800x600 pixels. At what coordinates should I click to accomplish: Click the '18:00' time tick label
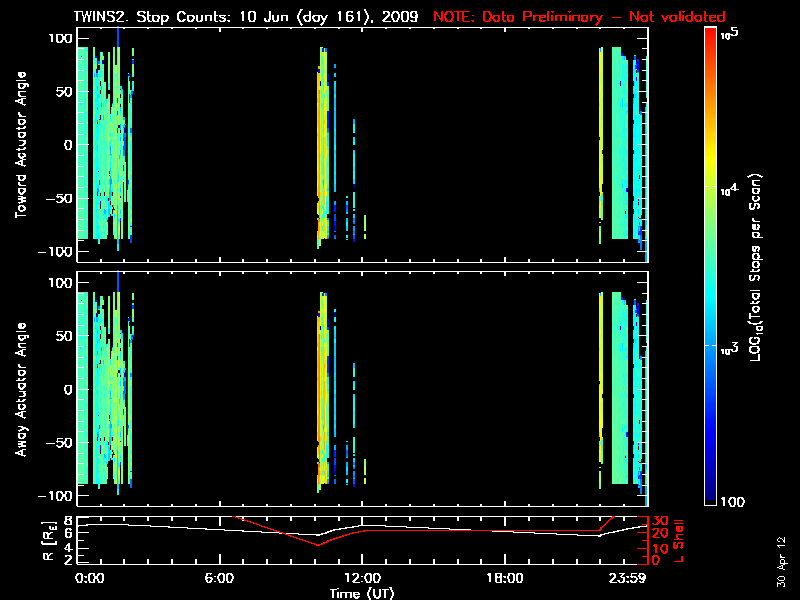pyautogui.click(x=504, y=579)
